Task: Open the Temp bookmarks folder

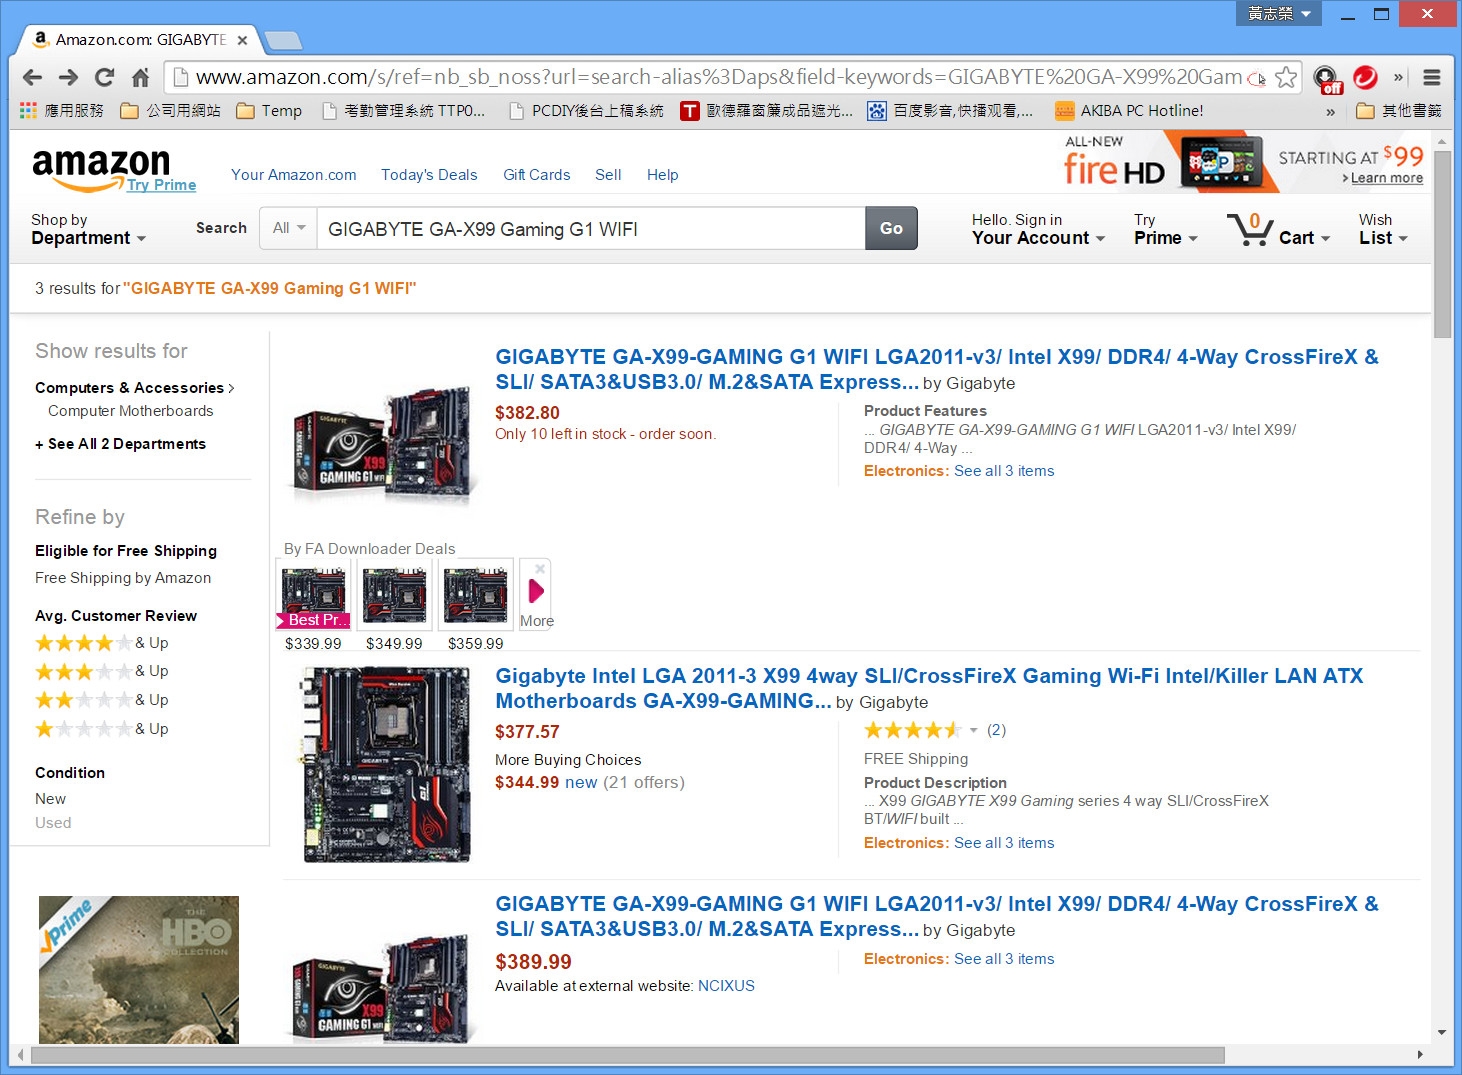Action: (269, 111)
